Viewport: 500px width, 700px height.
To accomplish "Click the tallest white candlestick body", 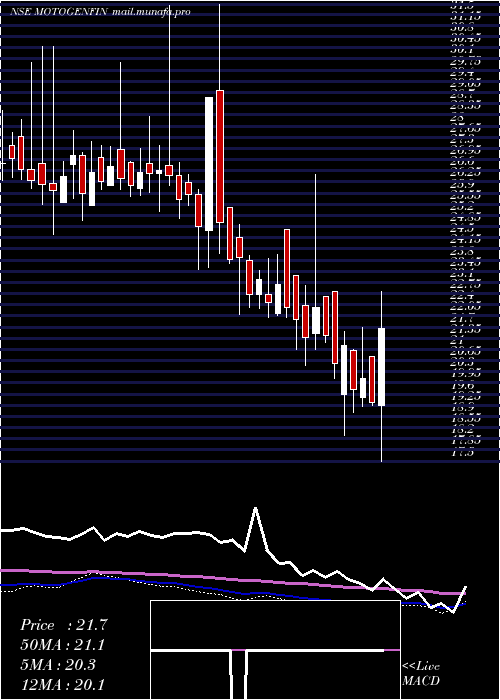I will (x=208, y=164).
